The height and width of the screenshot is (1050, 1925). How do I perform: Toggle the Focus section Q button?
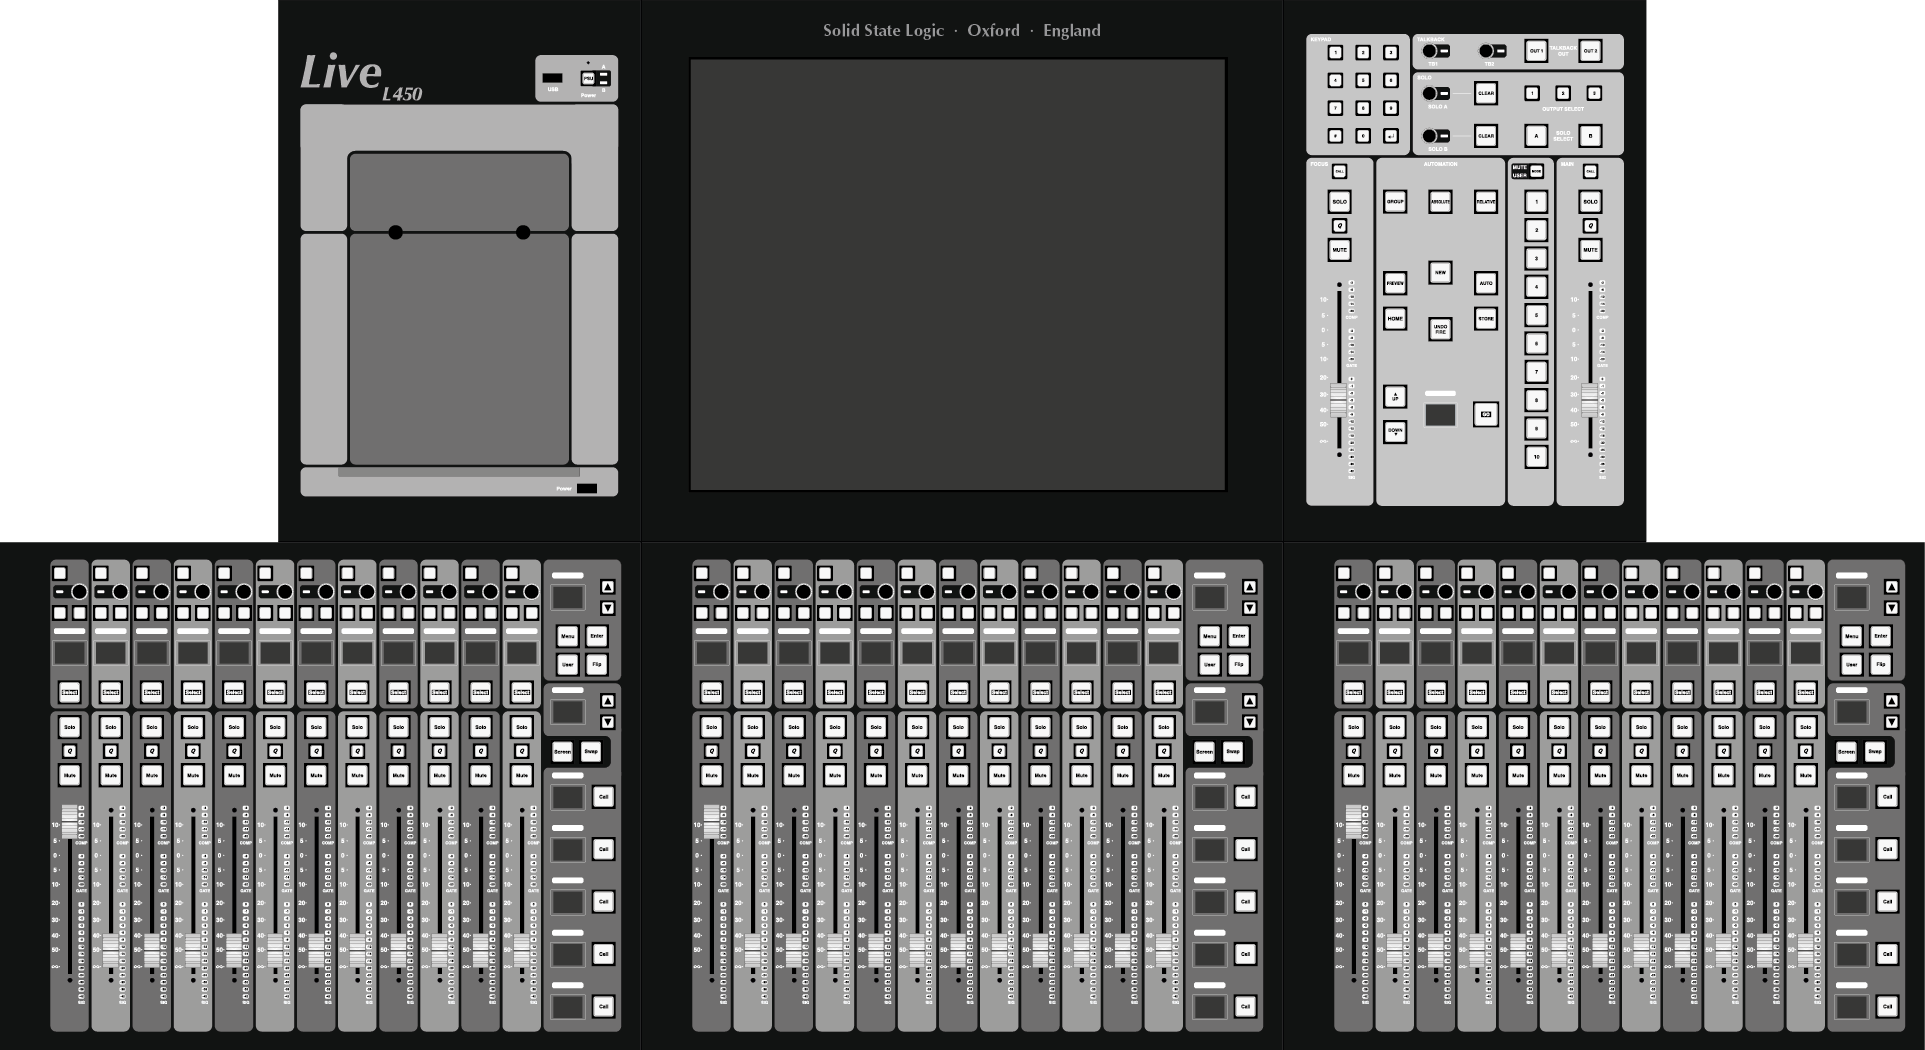[x=1340, y=226]
